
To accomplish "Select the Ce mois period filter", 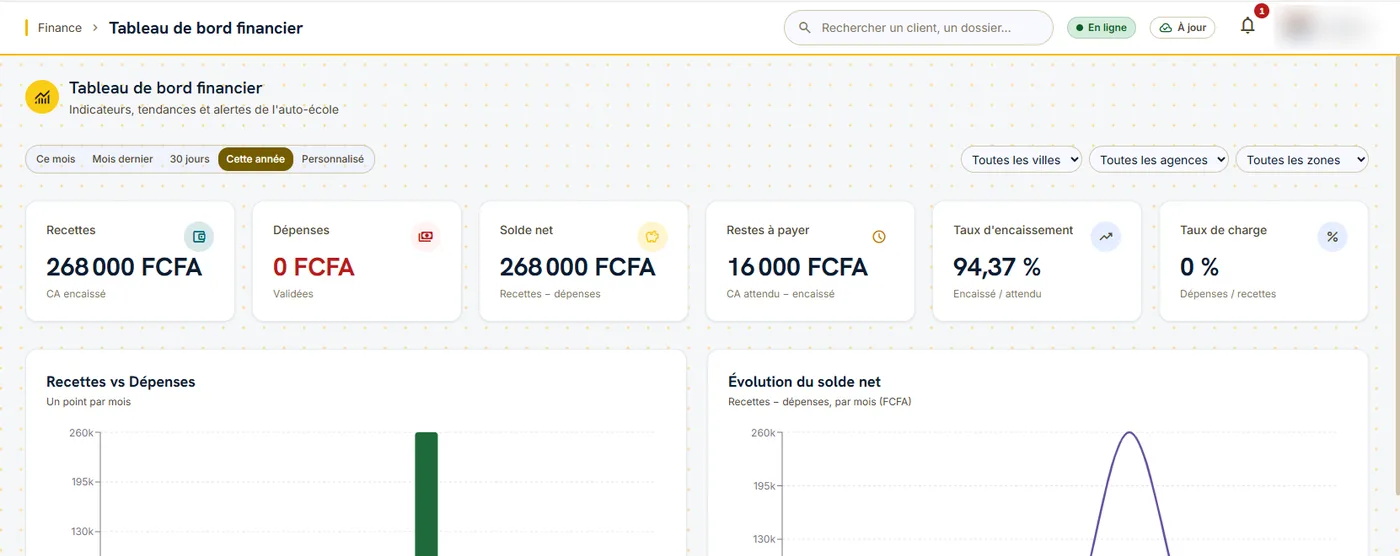I will [x=56, y=159].
